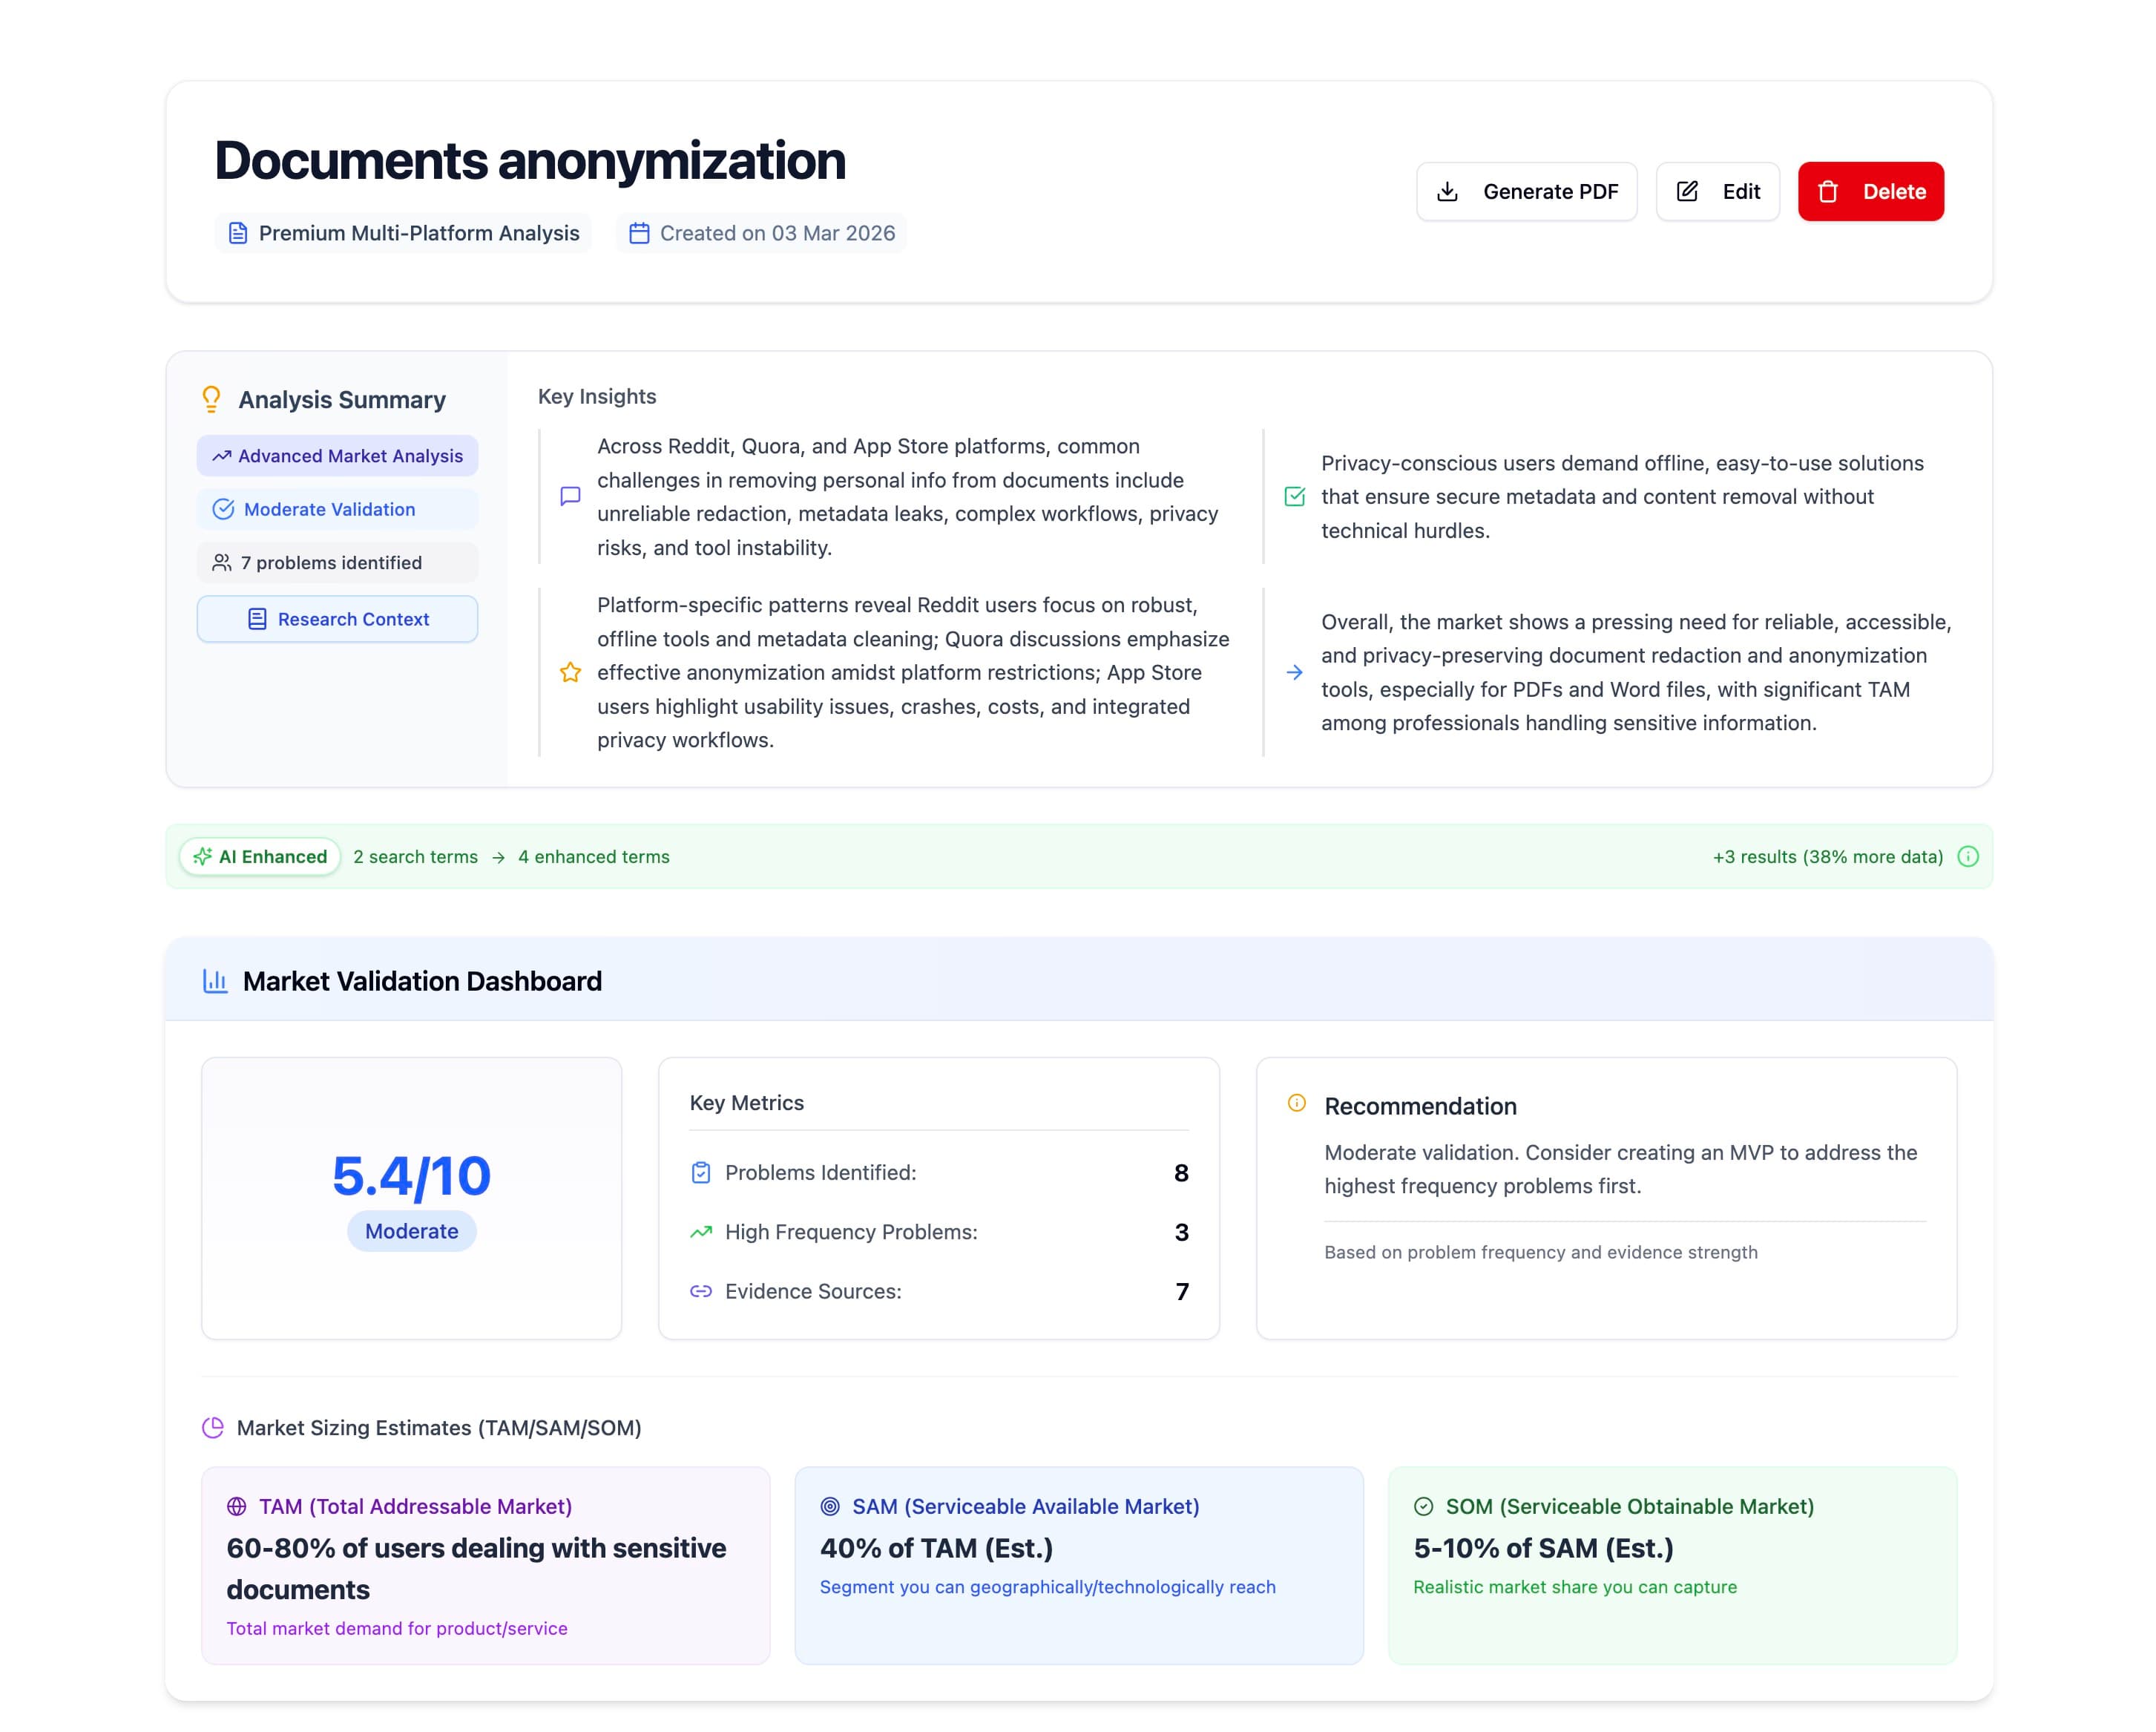Click the 7 problems identified badge
2156x1732 pixels.
[x=337, y=563]
